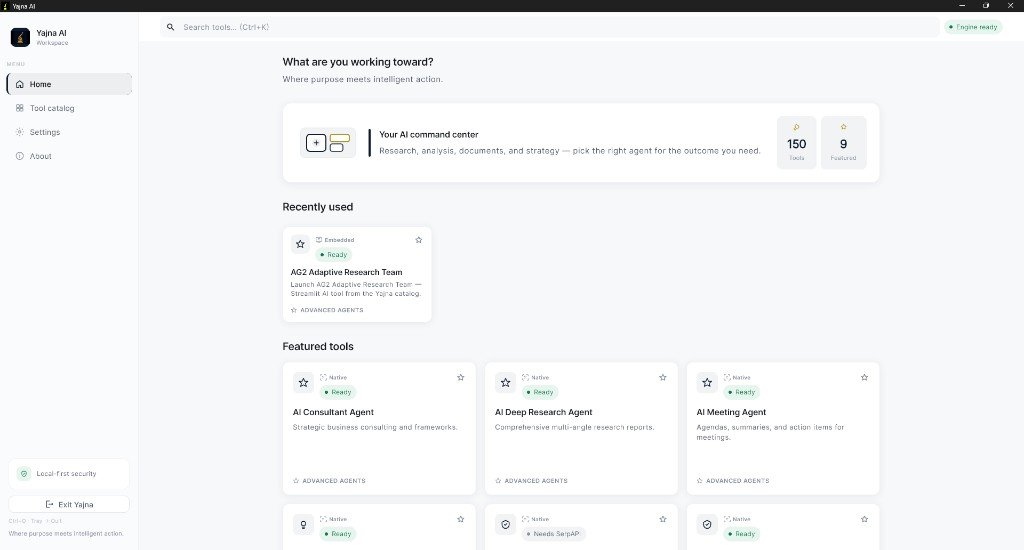Click the Tool catalog grid icon
The image size is (1024, 550).
click(x=20, y=108)
